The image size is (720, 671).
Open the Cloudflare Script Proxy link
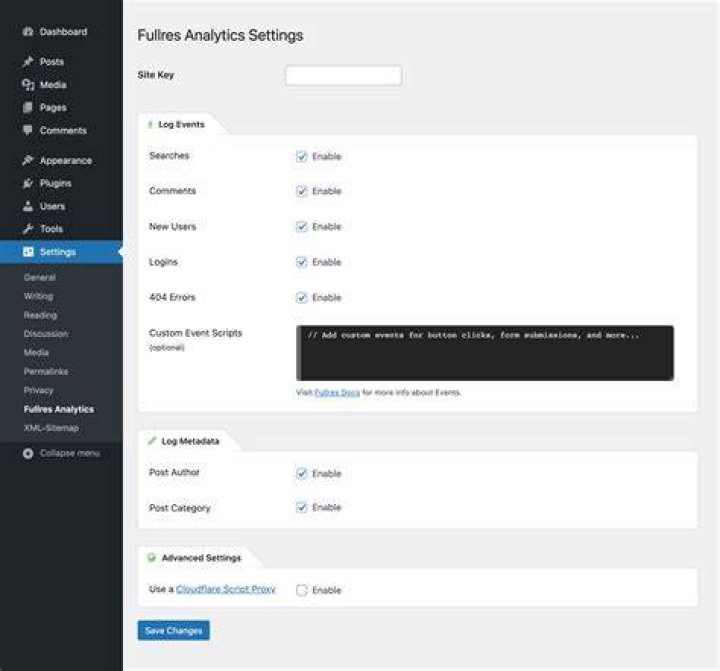[x=226, y=589]
